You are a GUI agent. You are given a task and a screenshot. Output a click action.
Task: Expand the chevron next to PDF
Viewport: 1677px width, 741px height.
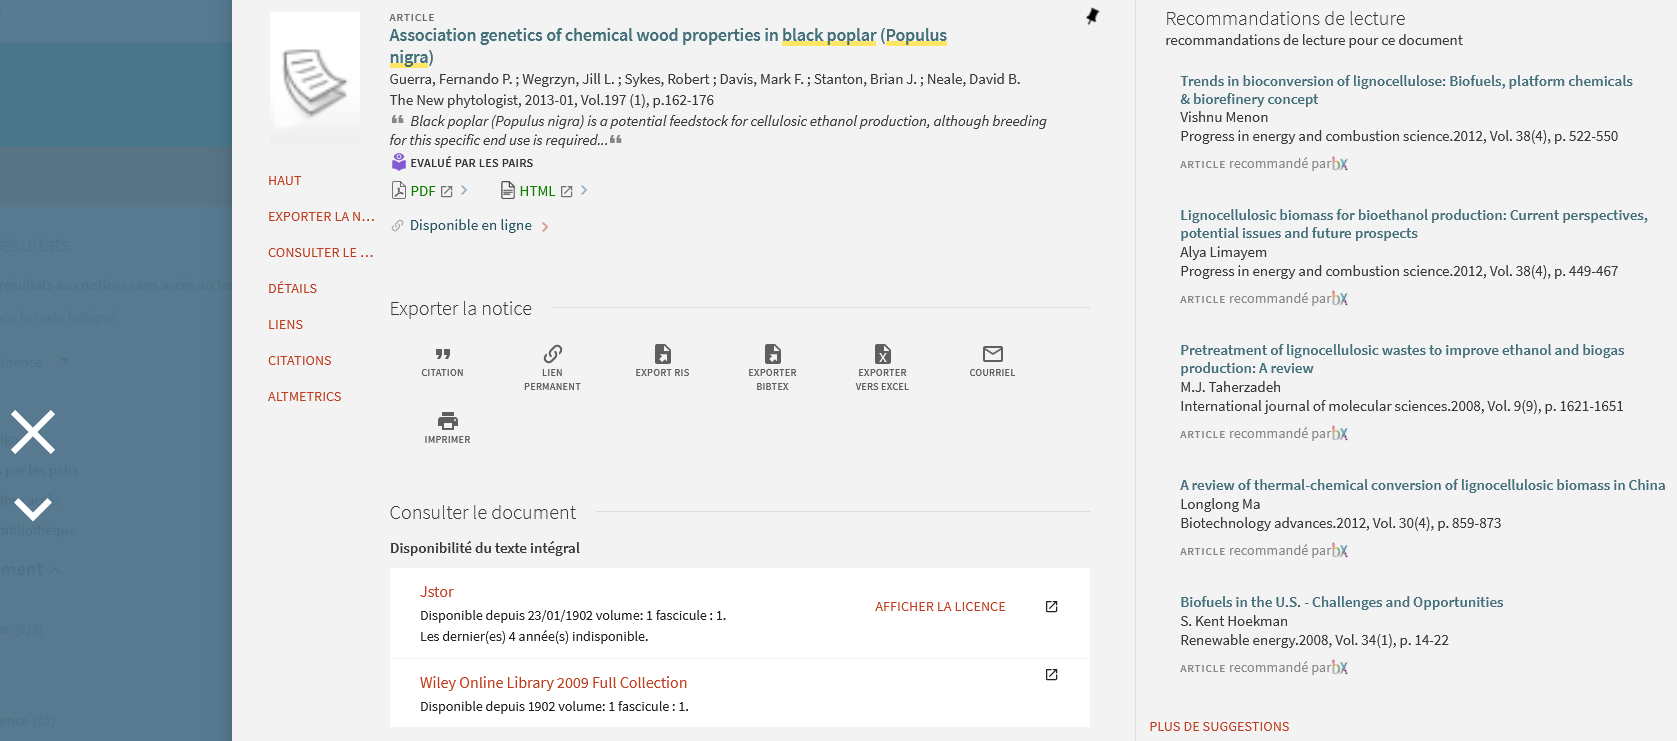pyautogui.click(x=464, y=190)
